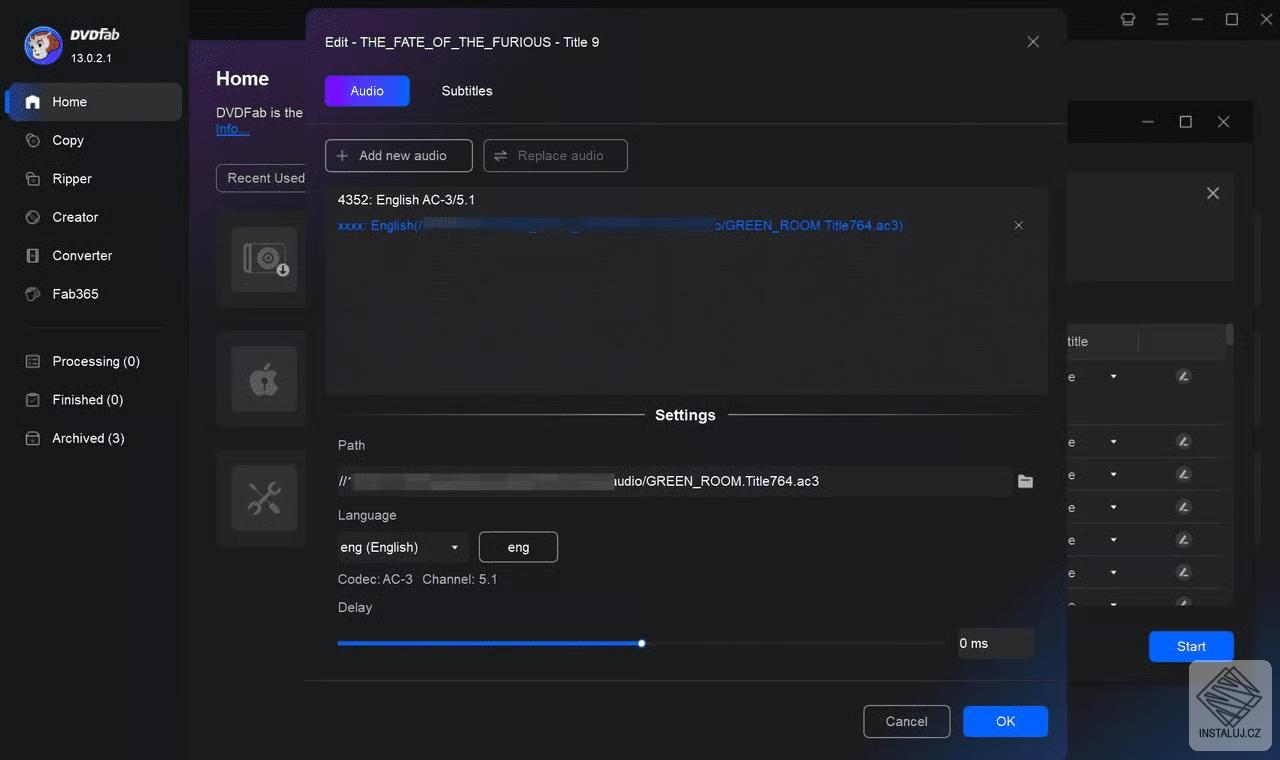Click the Delay slider handle

coord(641,644)
